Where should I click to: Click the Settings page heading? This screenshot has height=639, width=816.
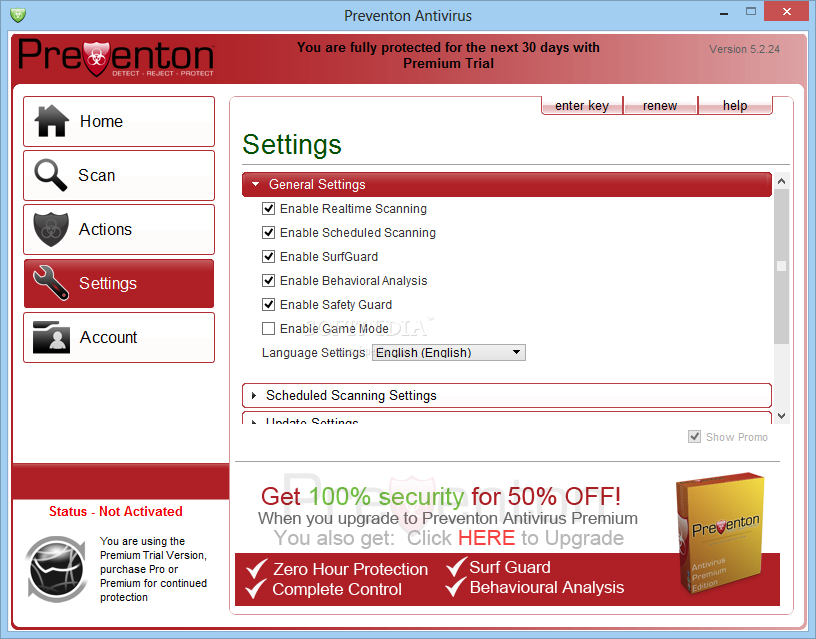(292, 144)
